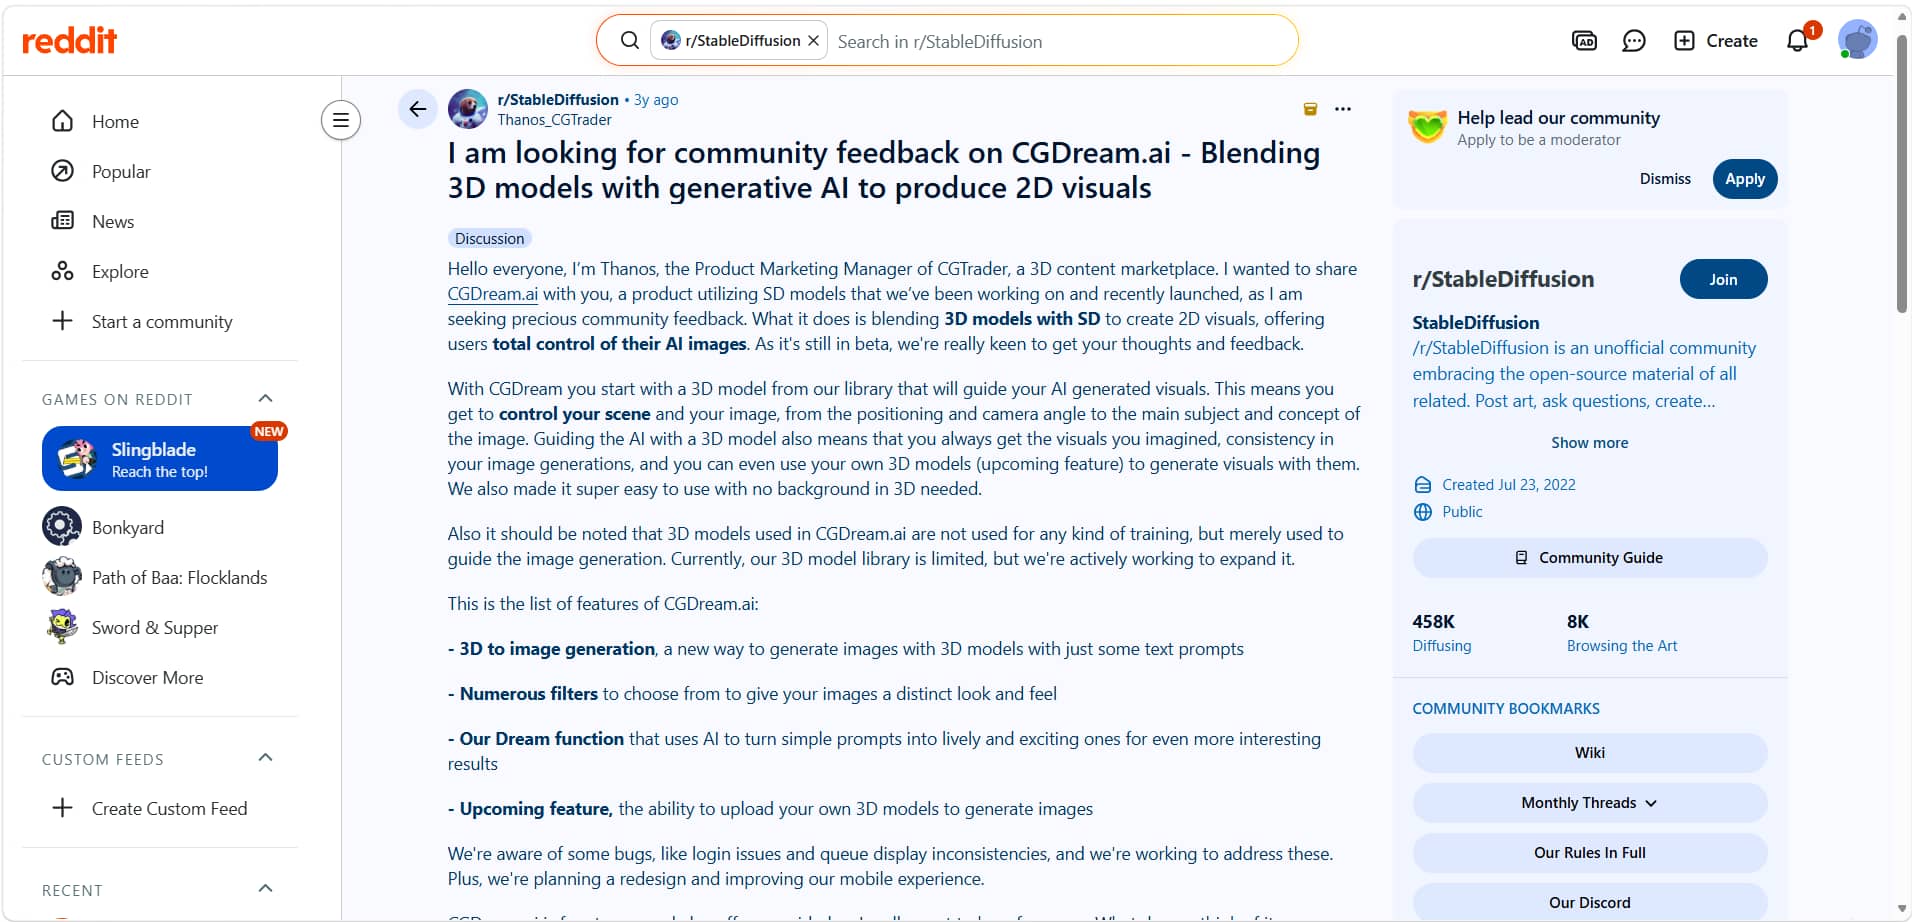Image resolution: width=1912 pixels, height=922 pixels.
Task: Click the Discover More gamepad icon
Action: tap(62, 677)
